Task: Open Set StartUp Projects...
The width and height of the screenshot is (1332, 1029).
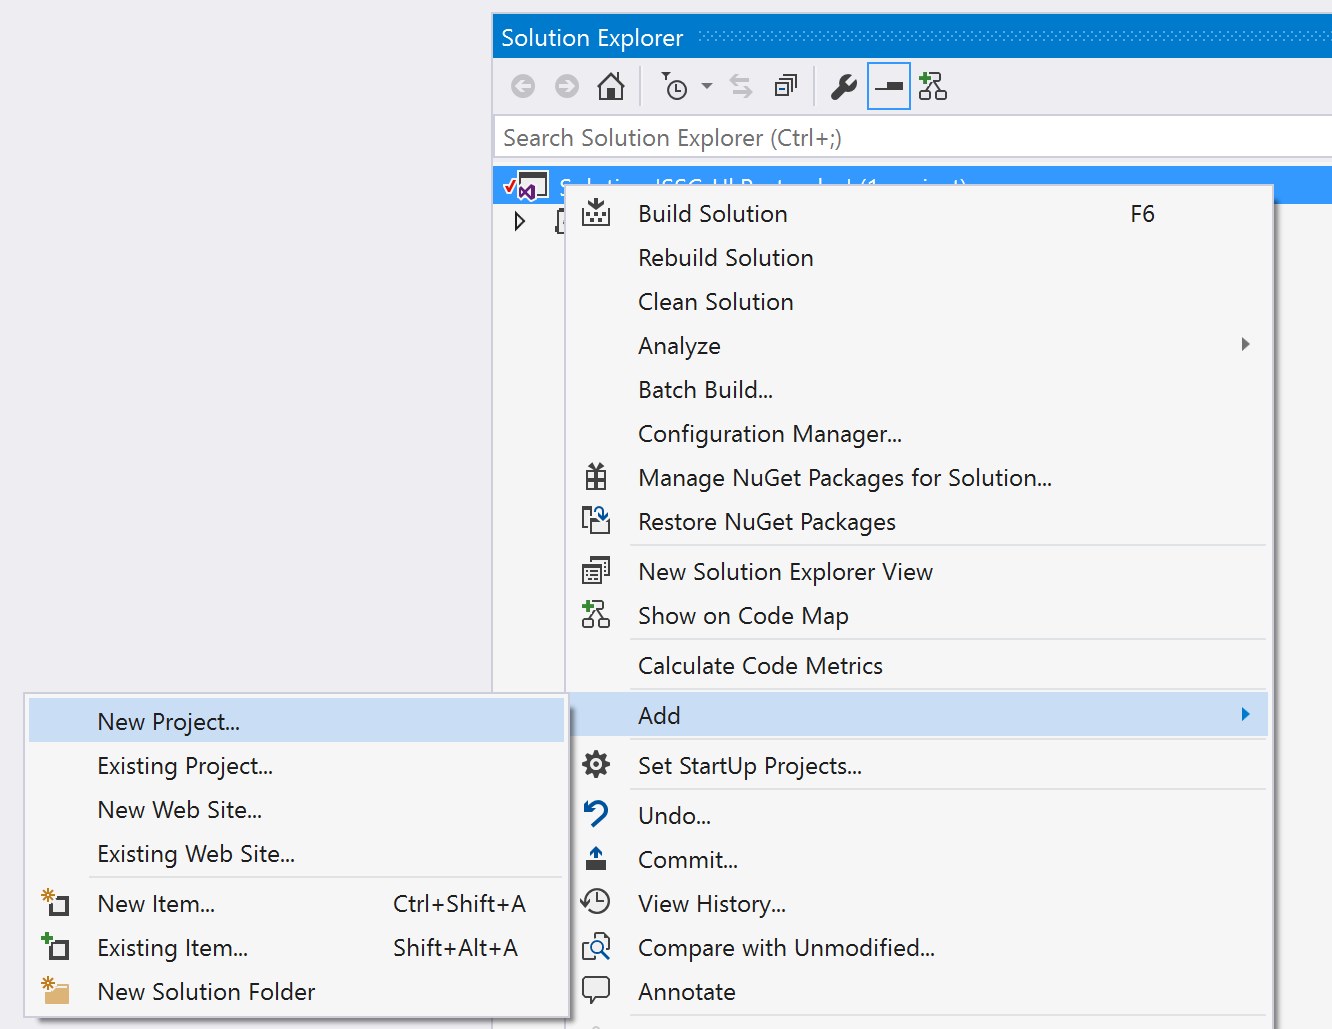Action: tap(749, 766)
